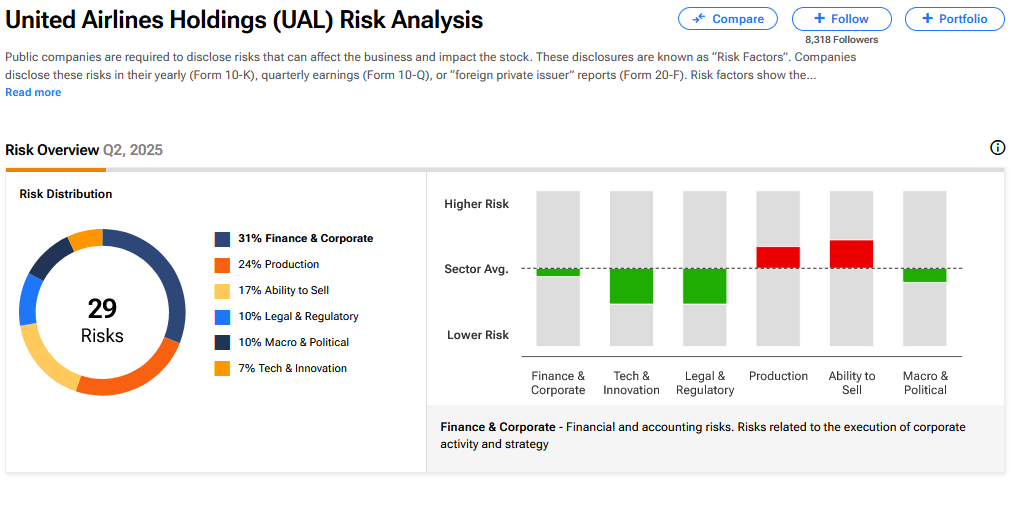Select the Ability to Sell legend entry
This screenshot has width=1011, height=514.
[283, 291]
